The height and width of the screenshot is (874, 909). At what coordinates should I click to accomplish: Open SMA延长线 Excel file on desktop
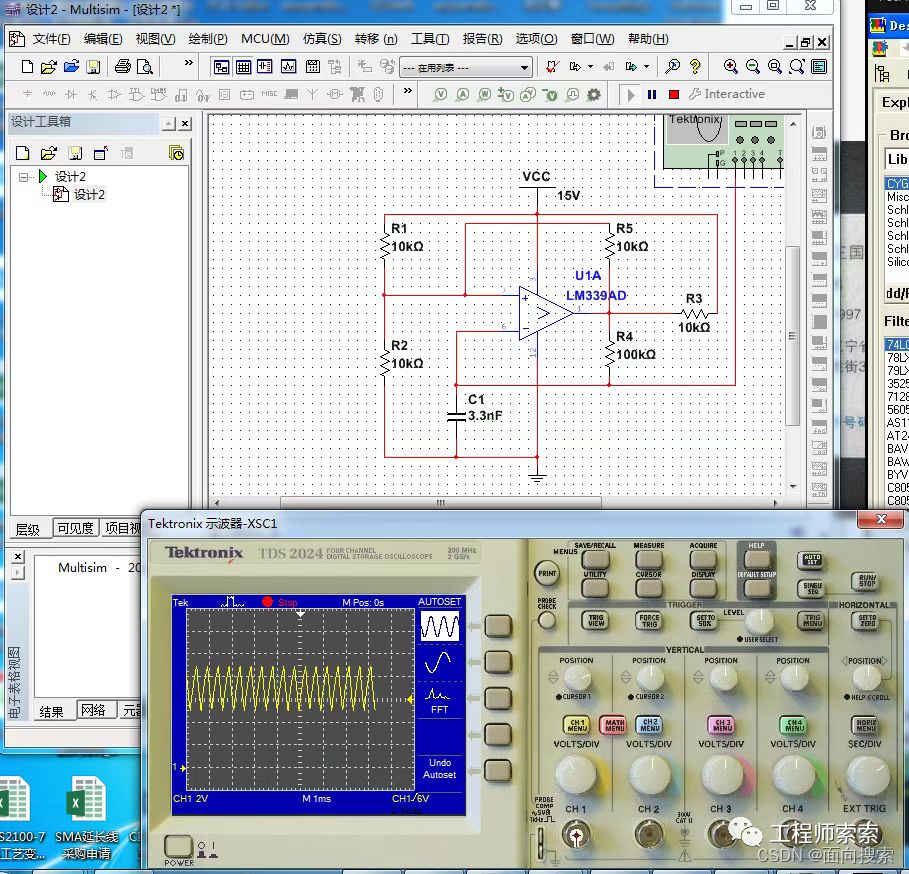tap(87, 818)
